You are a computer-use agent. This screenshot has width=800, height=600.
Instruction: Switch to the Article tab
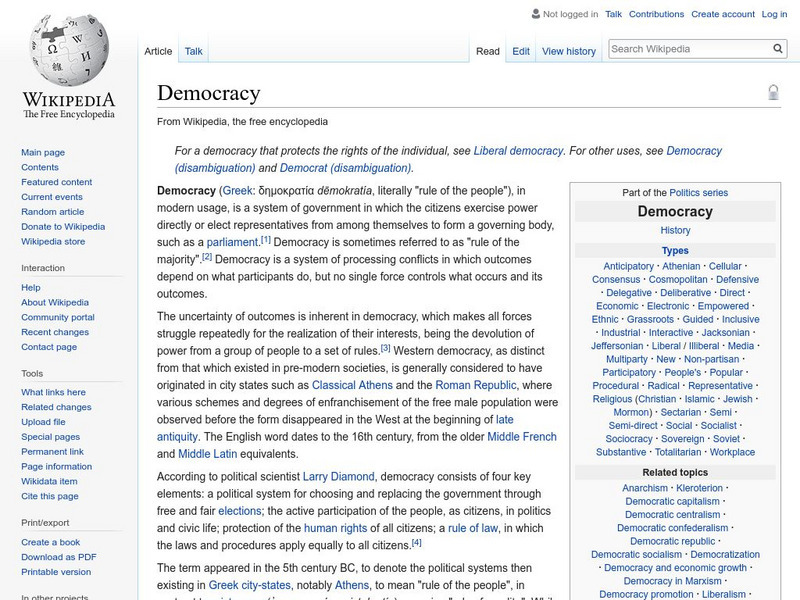[x=158, y=51]
